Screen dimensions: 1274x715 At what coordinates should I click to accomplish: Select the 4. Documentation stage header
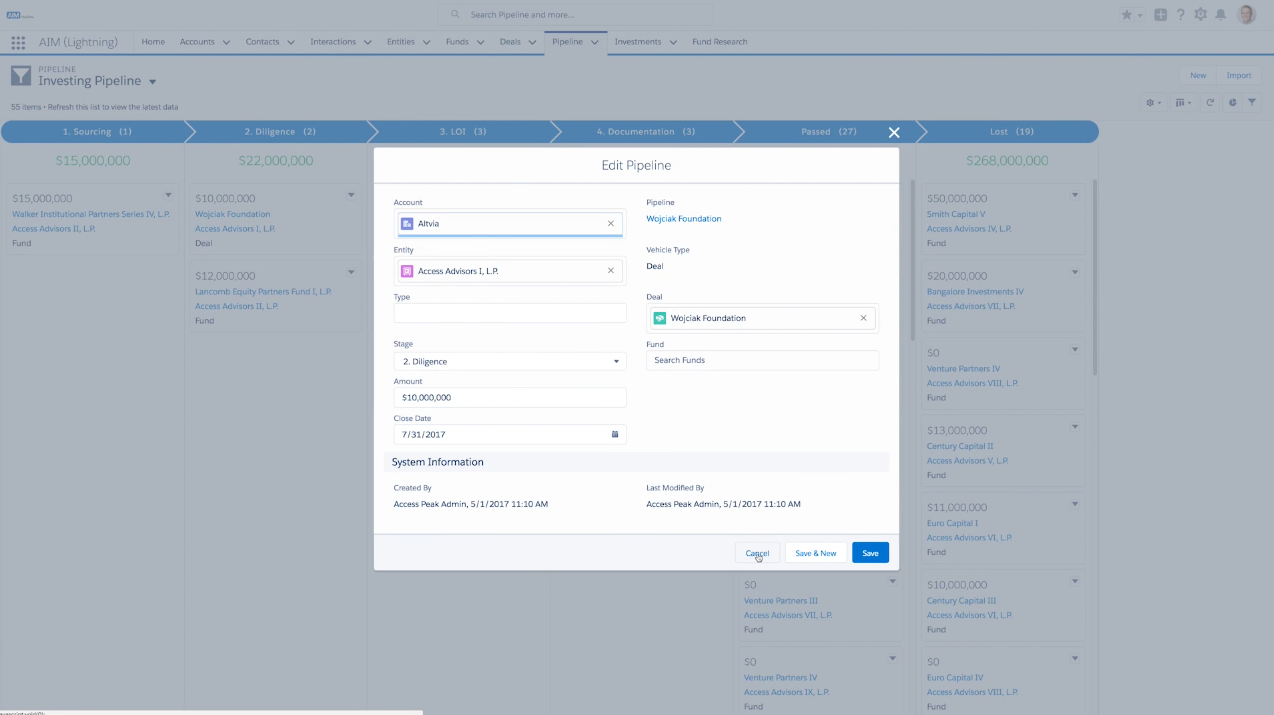point(646,132)
